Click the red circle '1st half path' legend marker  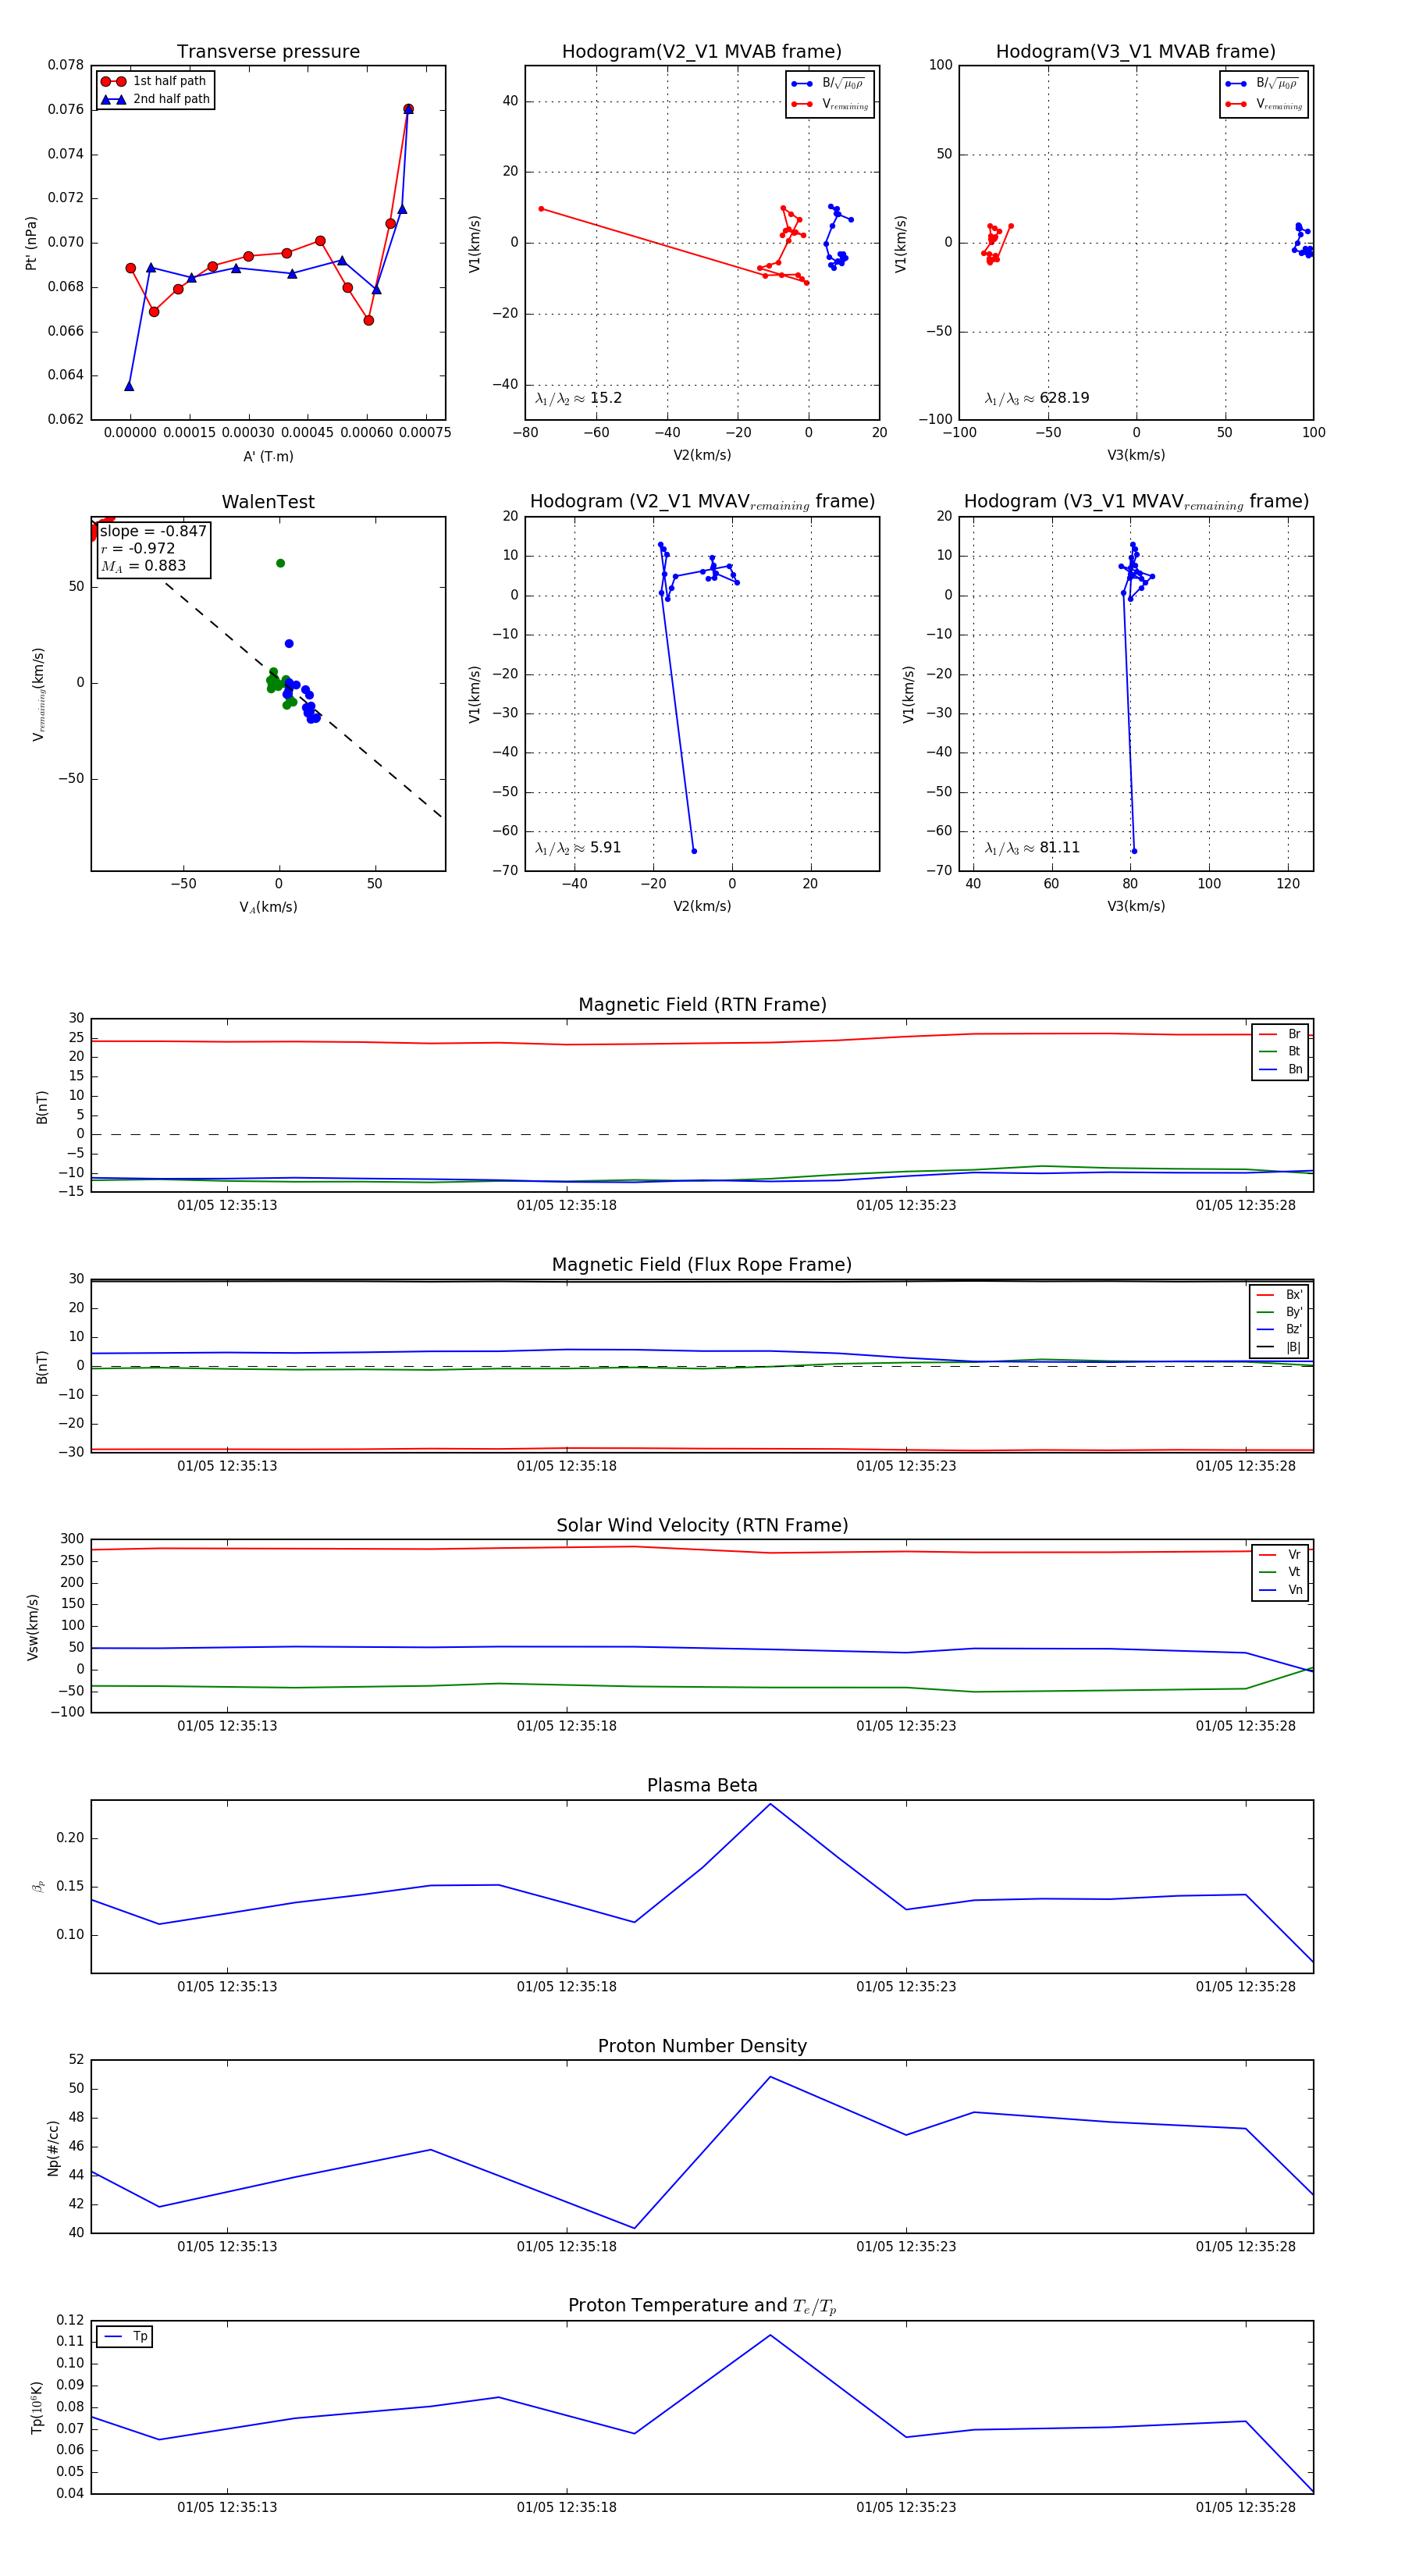(x=113, y=81)
